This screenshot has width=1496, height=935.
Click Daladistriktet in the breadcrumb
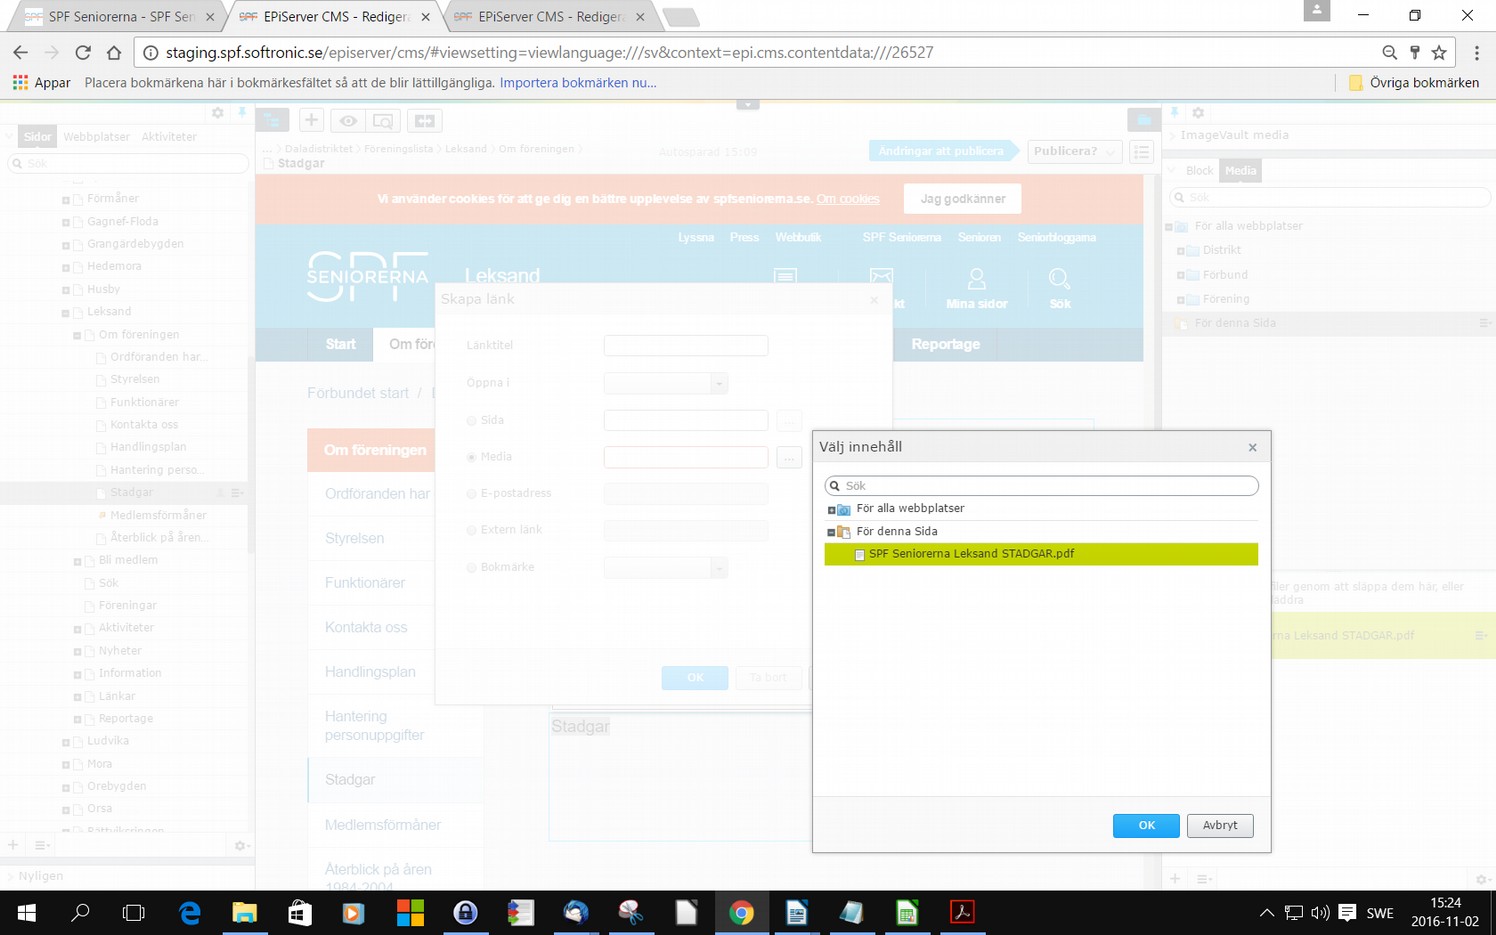click(318, 149)
